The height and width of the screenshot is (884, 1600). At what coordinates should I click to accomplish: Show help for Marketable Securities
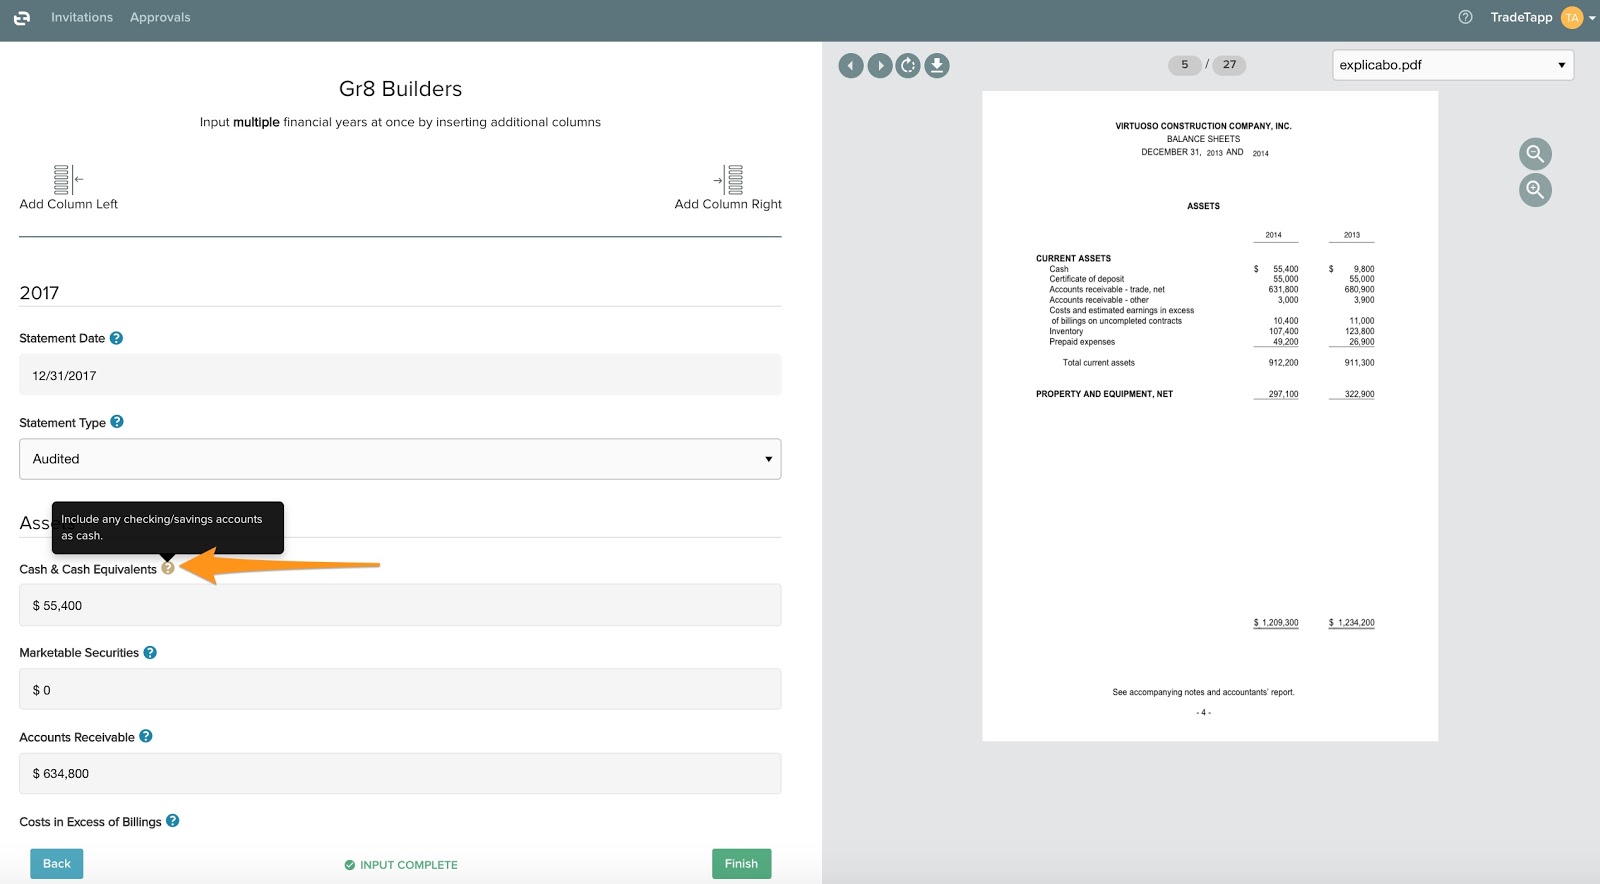pyautogui.click(x=150, y=653)
